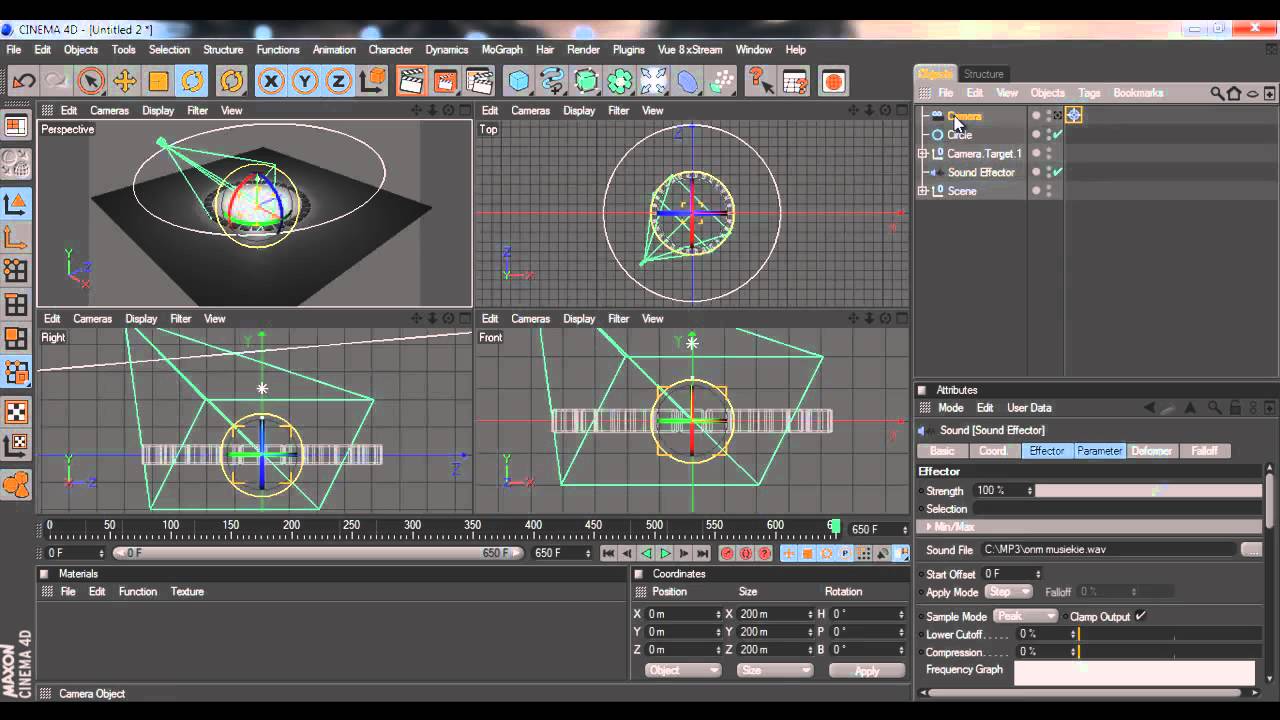
Task: Play the animation forwards
Action: (665, 553)
